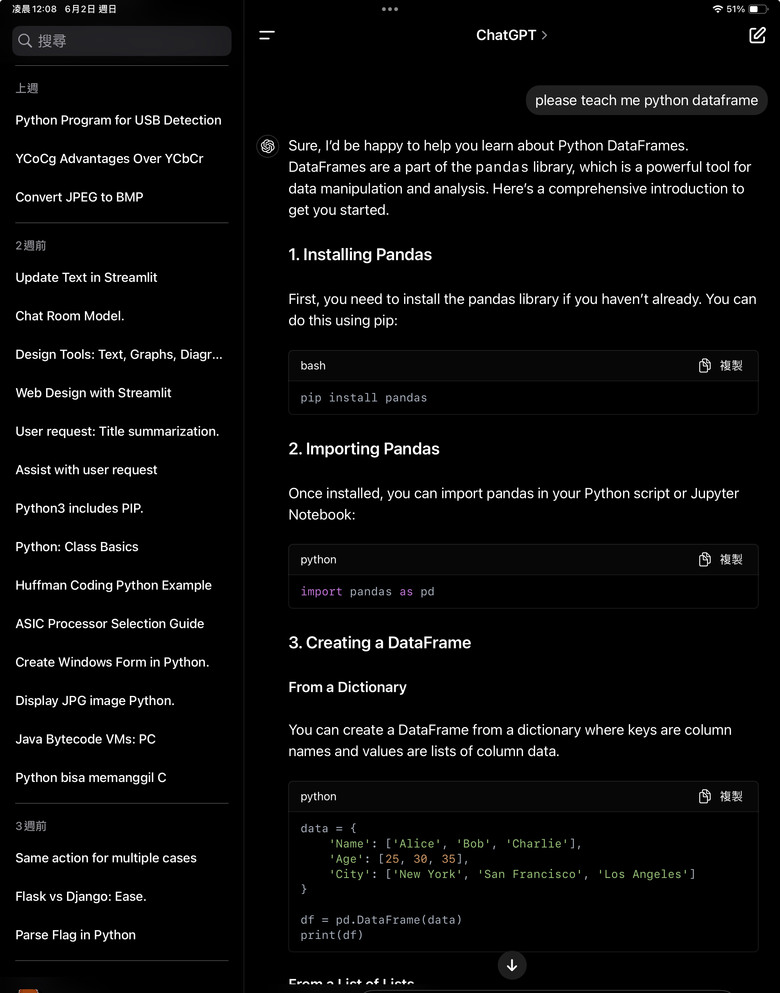Open Parse Flag in Python chat
The width and height of the screenshot is (780, 993).
tap(75, 935)
